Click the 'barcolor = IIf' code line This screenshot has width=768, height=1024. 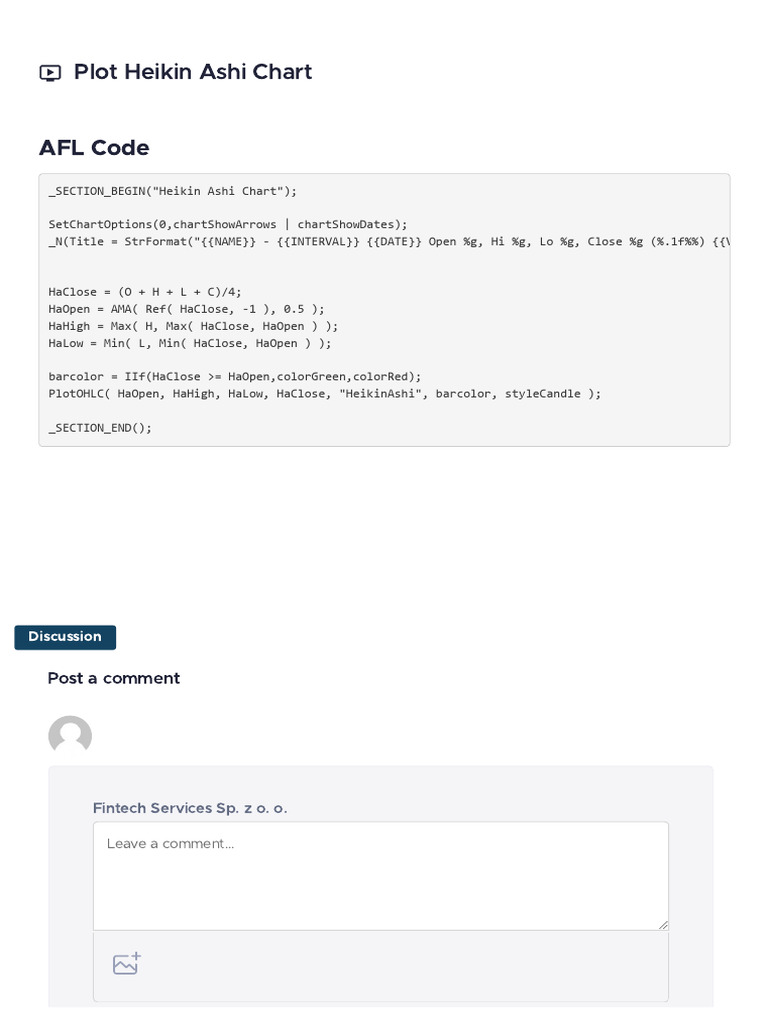coord(235,377)
